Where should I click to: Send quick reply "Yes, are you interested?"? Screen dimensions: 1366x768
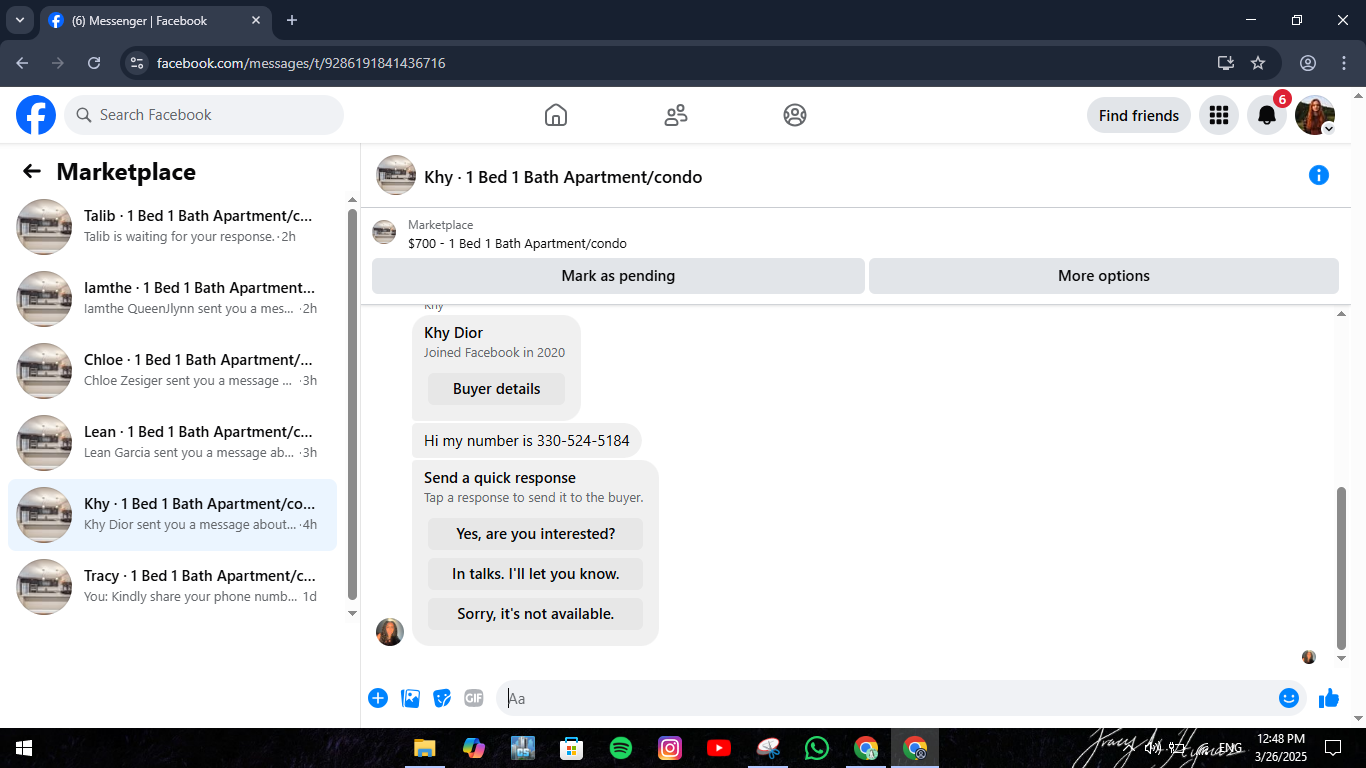(x=535, y=534)
